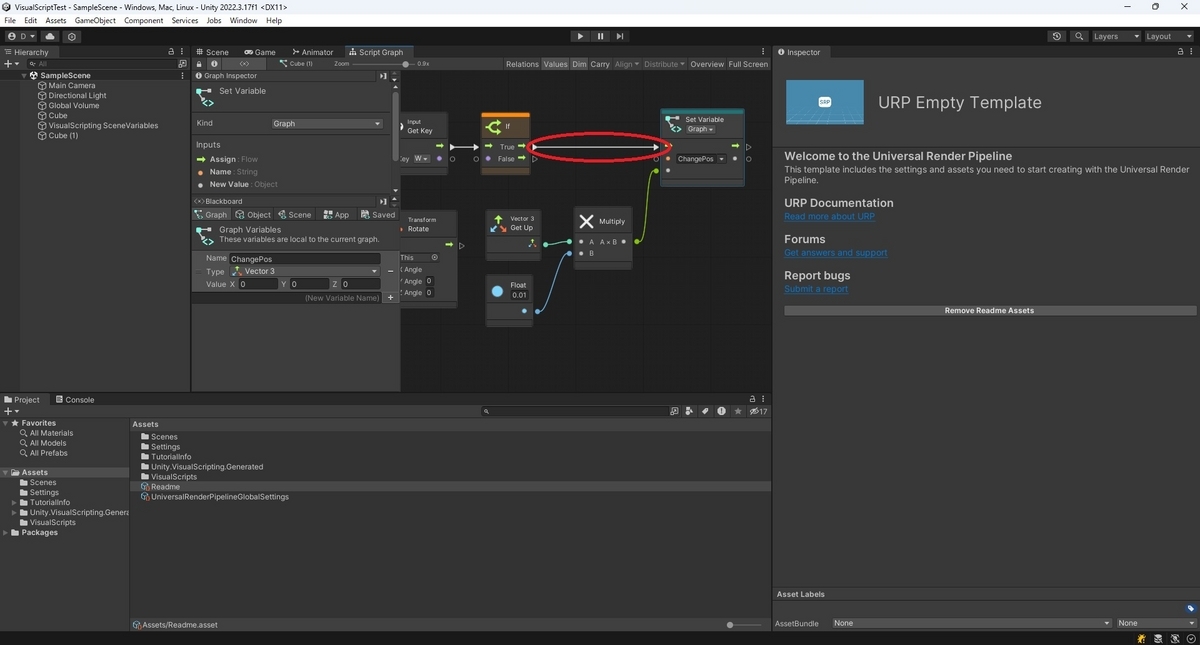
Task: Open the global search magnifier icon
Action: click(1080, 36)
